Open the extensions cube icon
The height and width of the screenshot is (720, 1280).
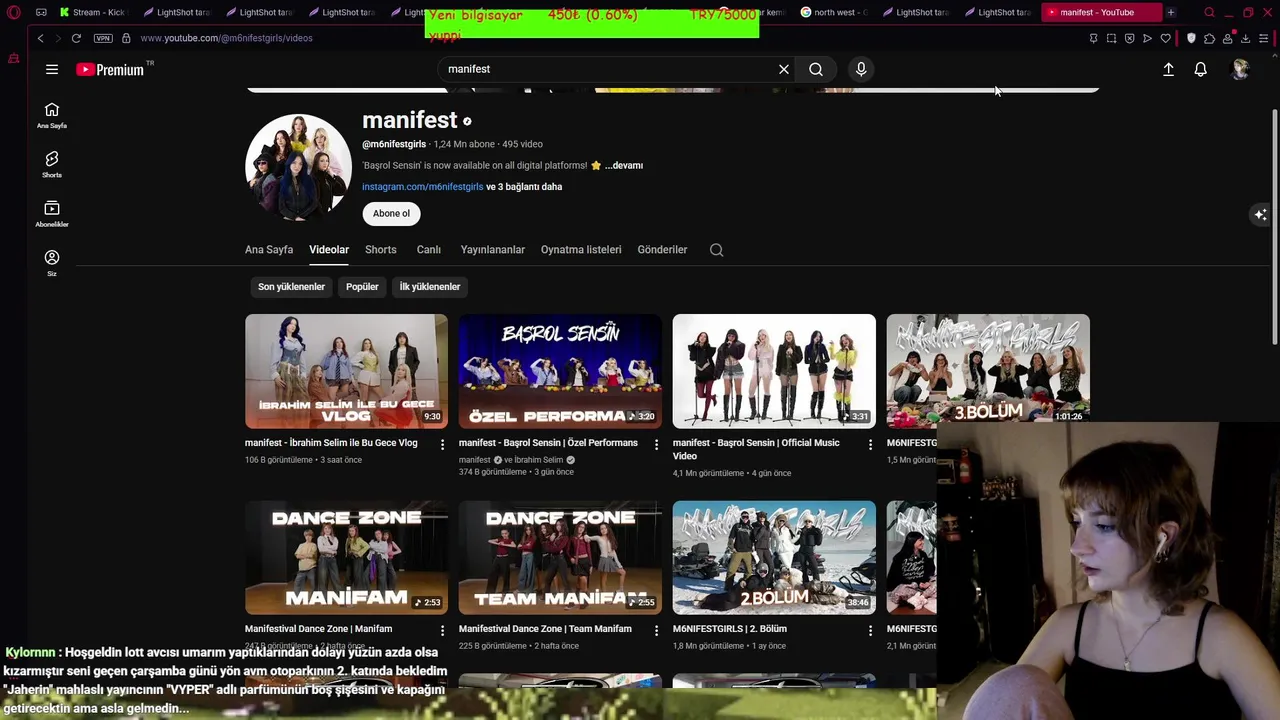[x=1209, y=38]
